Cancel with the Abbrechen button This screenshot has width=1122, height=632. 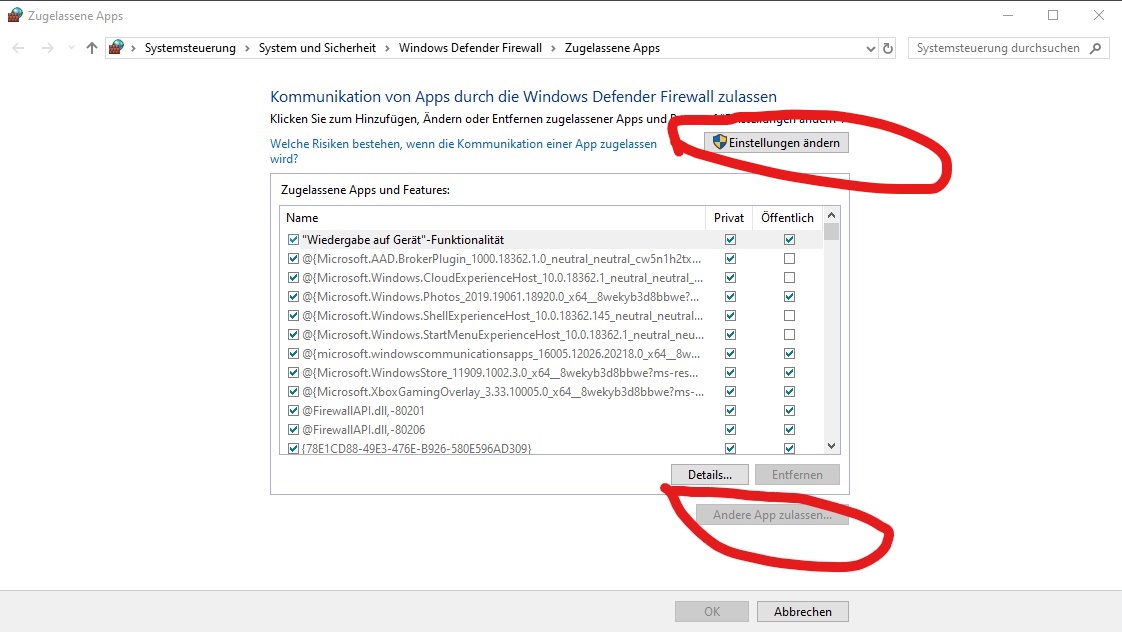point(803,611)
